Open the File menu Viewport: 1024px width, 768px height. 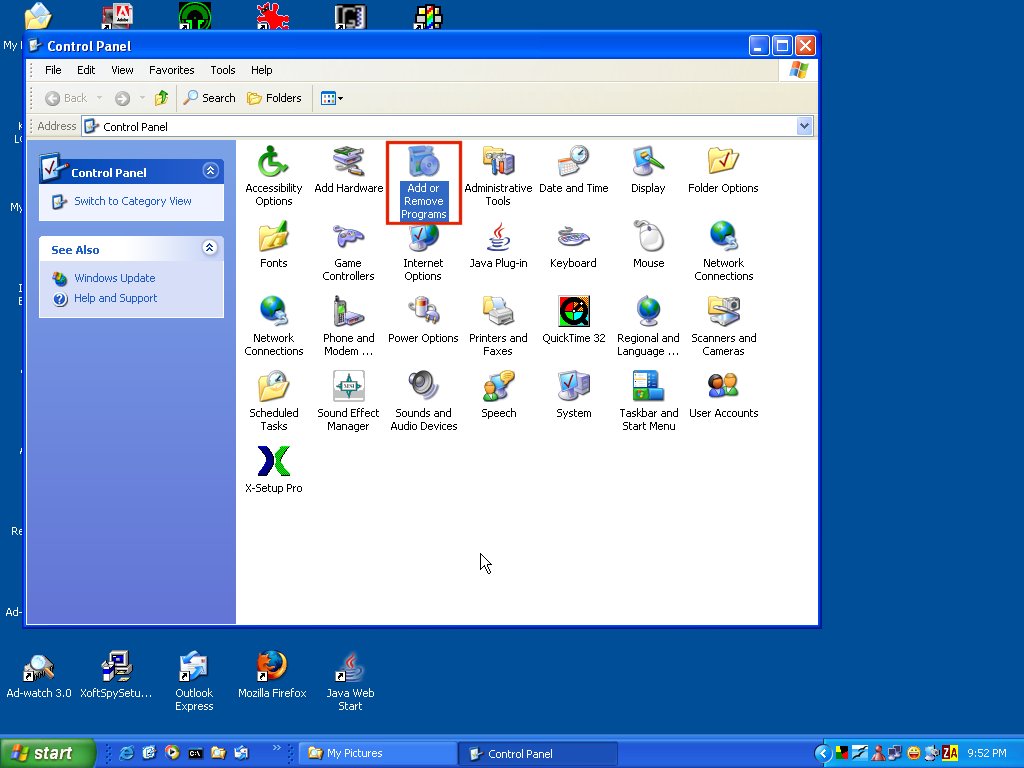click(53, 70)
